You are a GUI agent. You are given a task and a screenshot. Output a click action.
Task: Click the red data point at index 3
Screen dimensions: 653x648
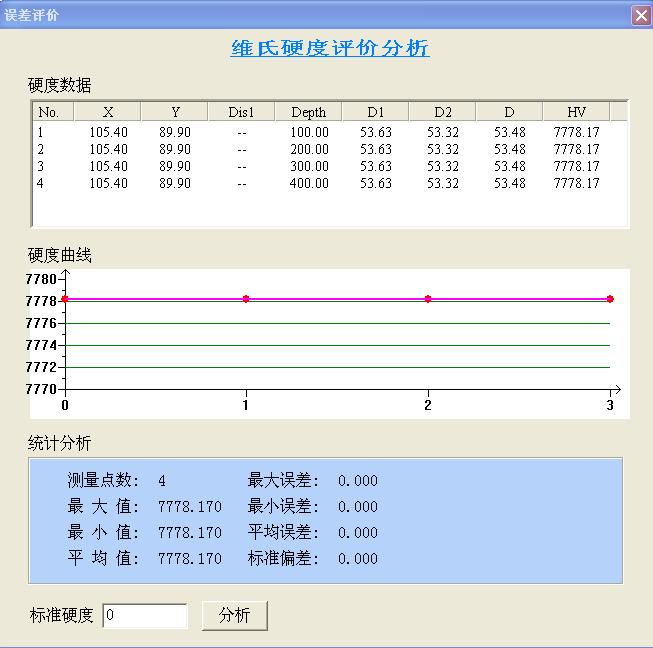click(610, 299)
